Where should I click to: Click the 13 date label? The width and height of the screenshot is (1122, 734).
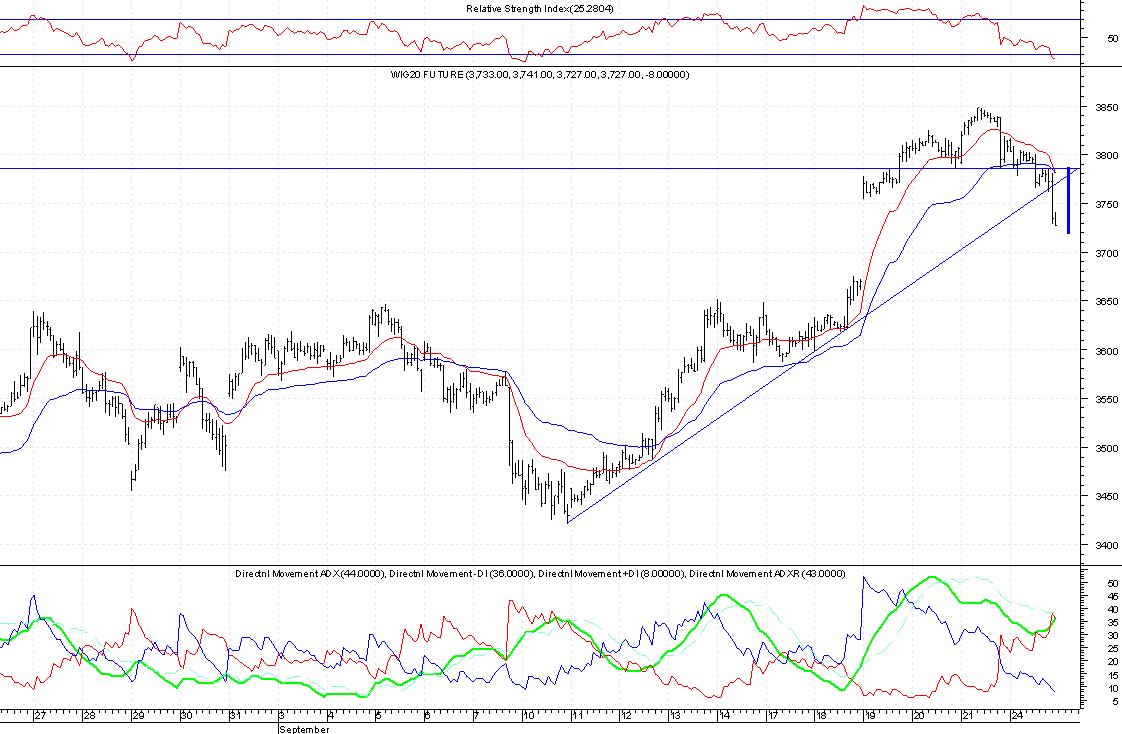coord(675,715)
